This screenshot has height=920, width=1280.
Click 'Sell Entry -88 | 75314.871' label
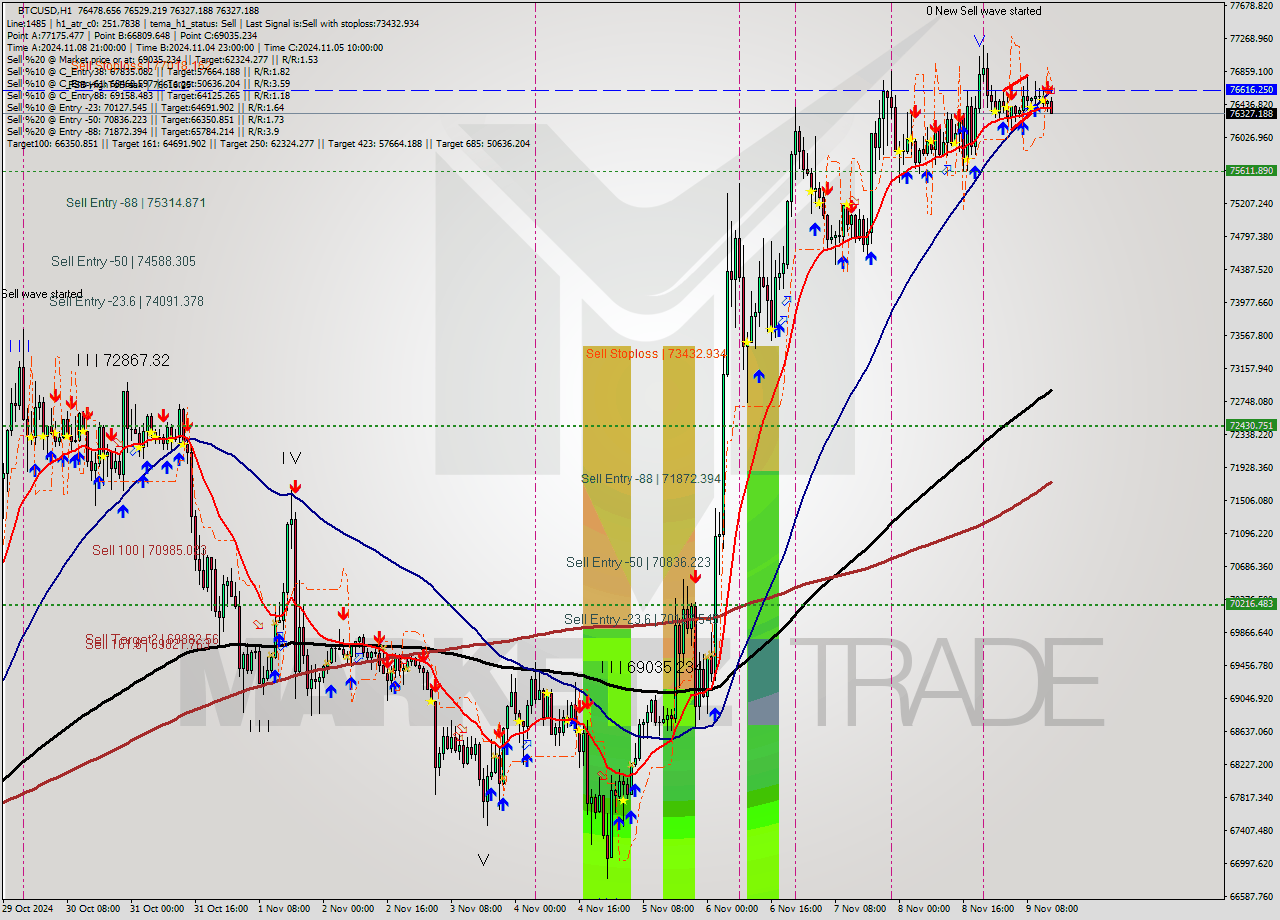(x=136, y=203)
